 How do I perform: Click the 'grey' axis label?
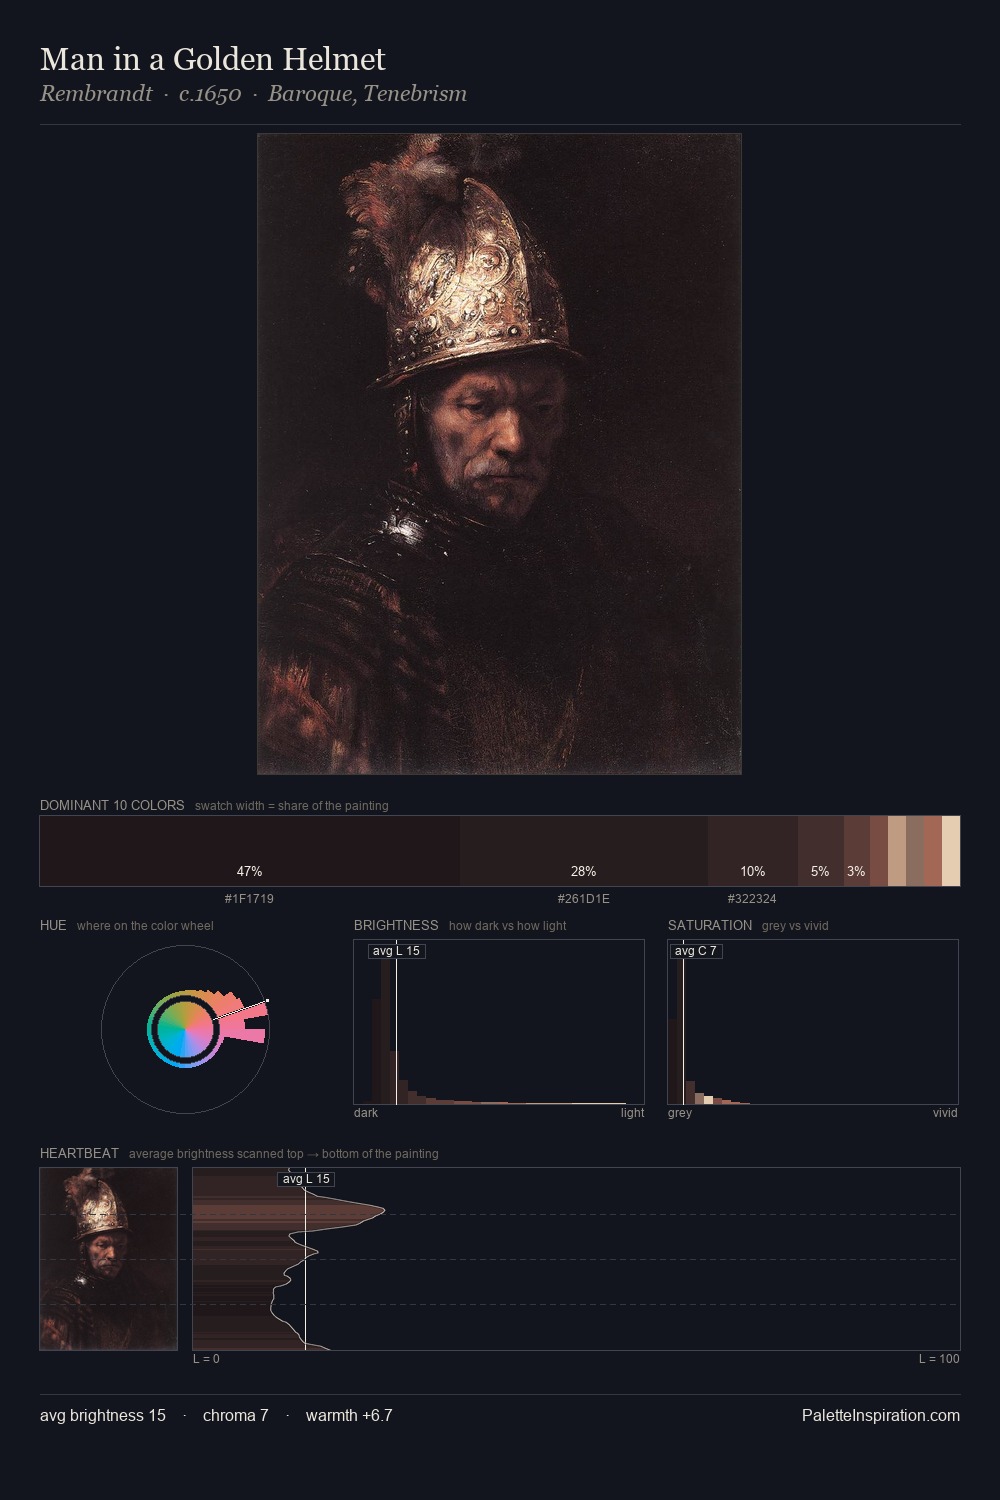(x=680, y=1113)
